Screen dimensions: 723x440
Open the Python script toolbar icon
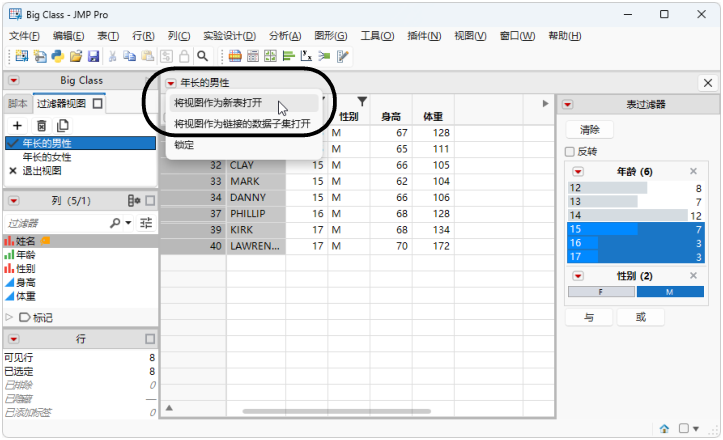click(58, 56)
